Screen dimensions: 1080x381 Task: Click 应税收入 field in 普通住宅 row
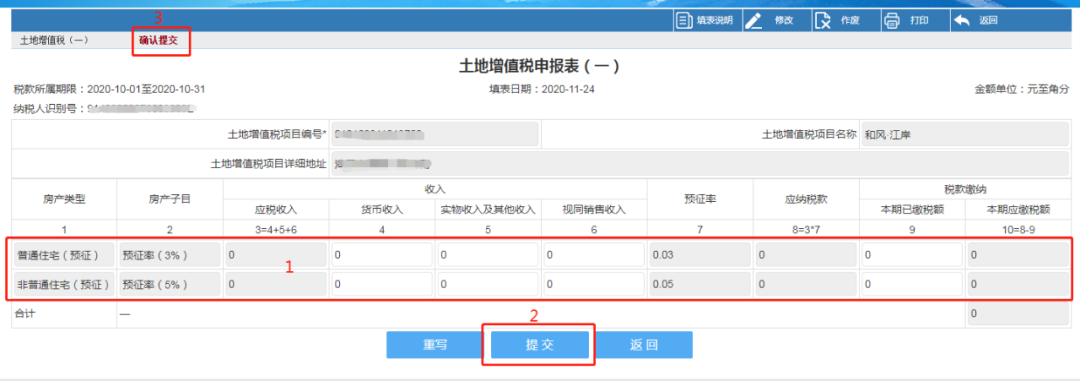click(276, 255)
